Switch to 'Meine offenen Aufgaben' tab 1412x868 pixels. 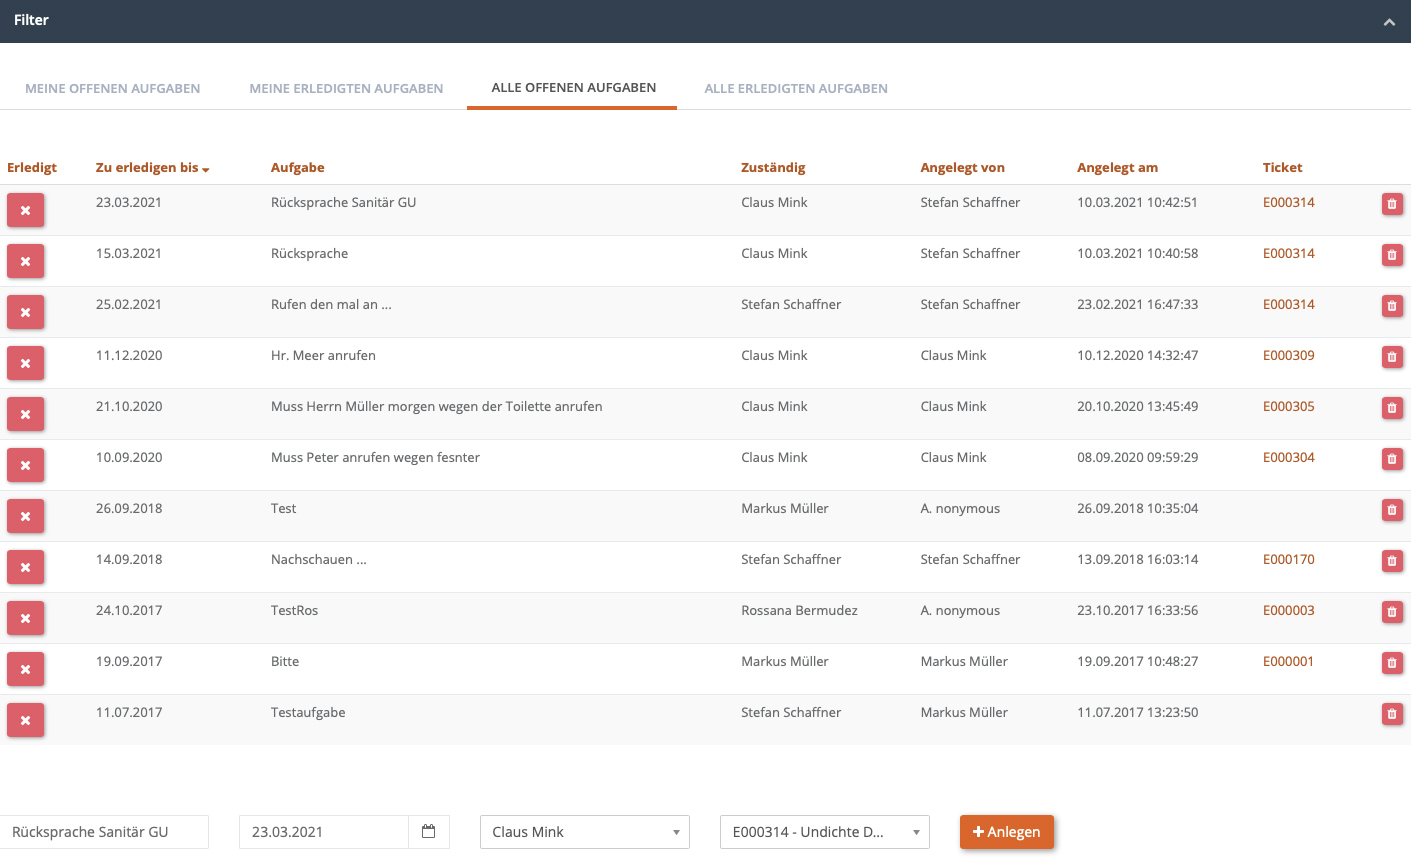[x=113, y=88]
